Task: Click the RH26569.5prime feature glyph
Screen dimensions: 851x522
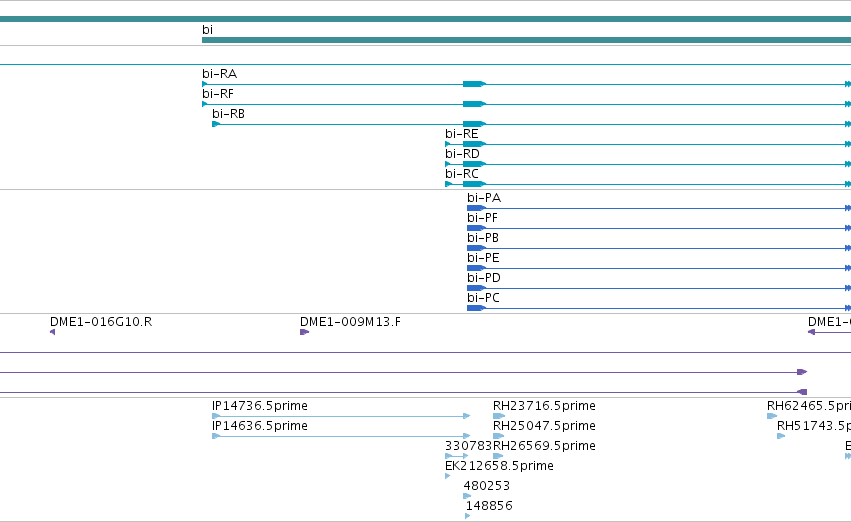Action: click(x=498, y=456)
